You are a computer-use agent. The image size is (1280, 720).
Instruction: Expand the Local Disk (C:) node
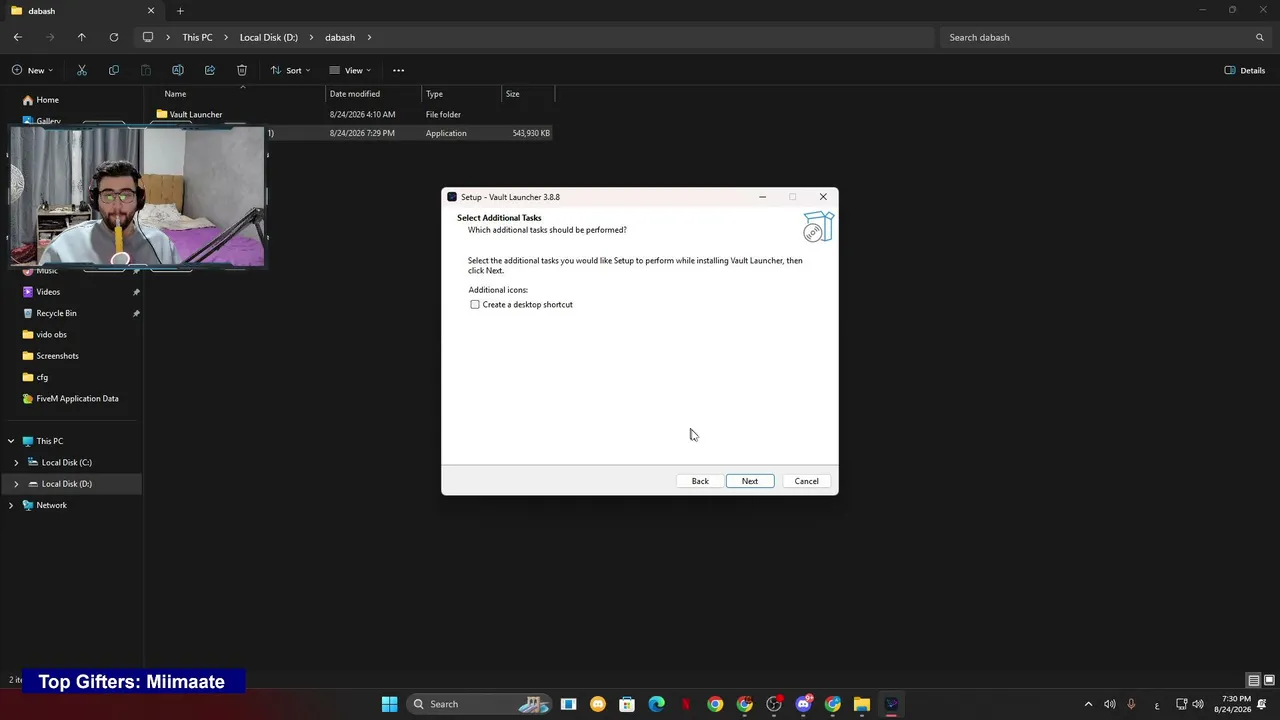click(16, 462)
